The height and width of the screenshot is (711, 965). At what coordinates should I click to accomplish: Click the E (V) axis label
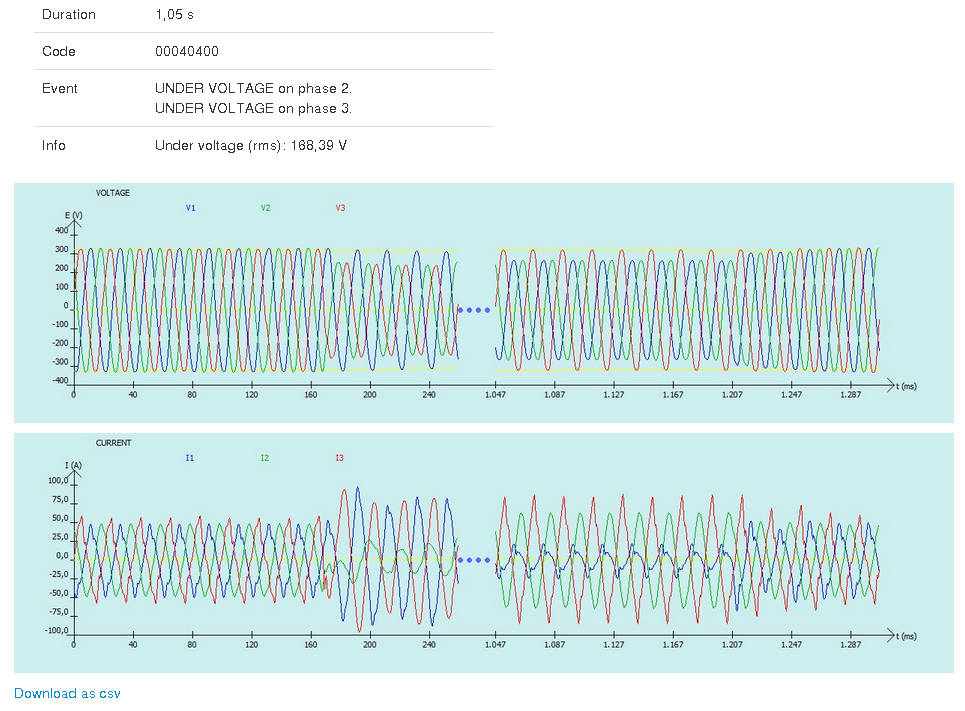pyautogui.click(x=73, y=215)
